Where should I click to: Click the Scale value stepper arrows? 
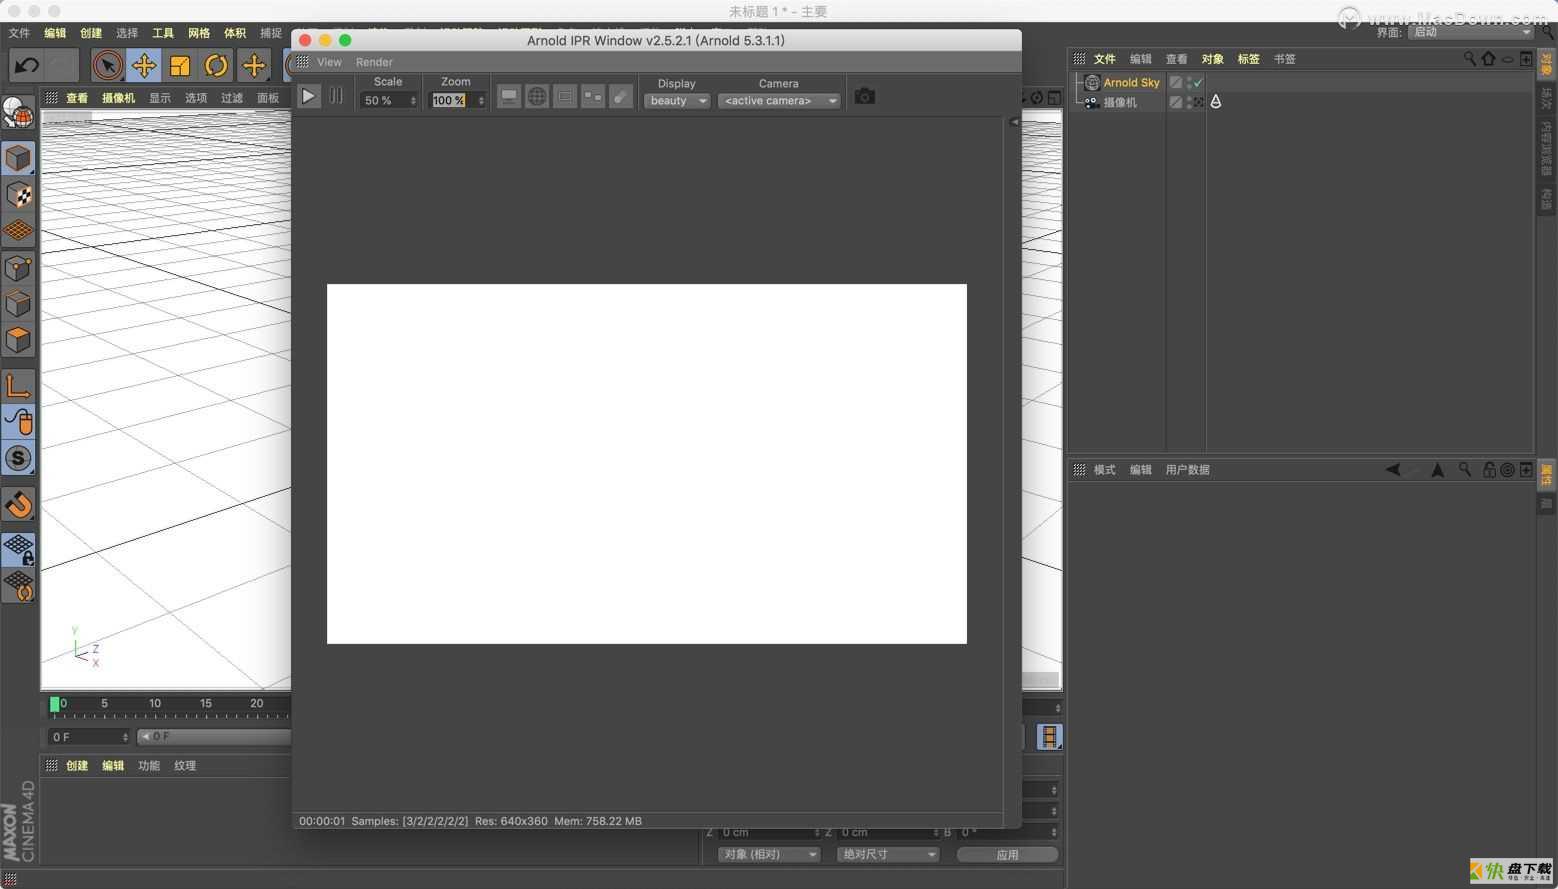point(413,101)
